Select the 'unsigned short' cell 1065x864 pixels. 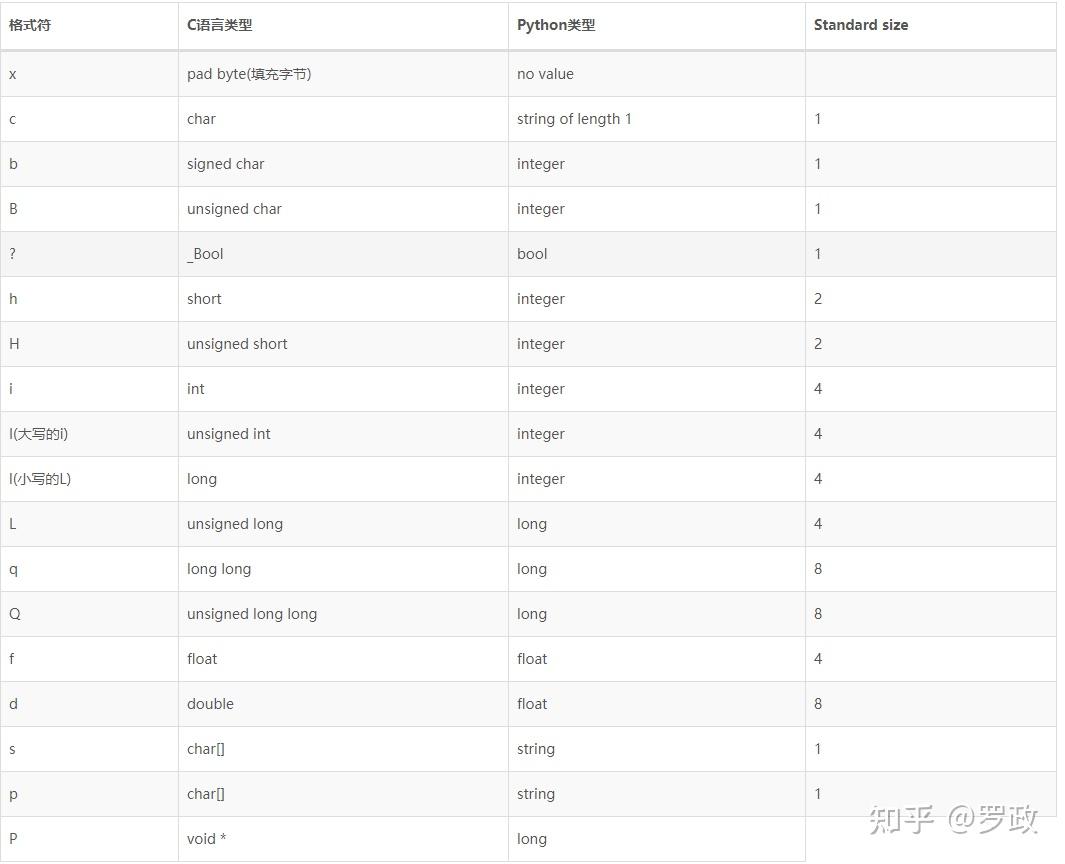point(237,344)
